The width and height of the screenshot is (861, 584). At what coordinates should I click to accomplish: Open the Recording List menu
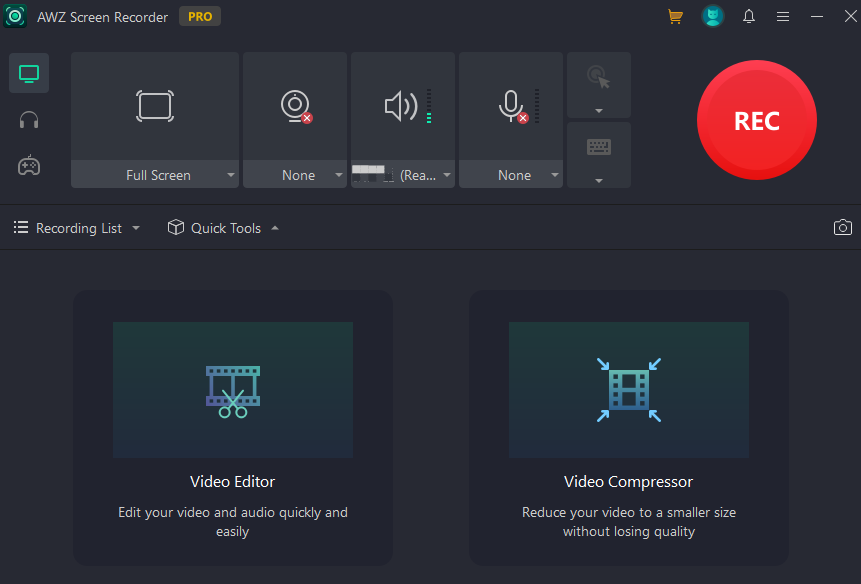tap(76, 228)
